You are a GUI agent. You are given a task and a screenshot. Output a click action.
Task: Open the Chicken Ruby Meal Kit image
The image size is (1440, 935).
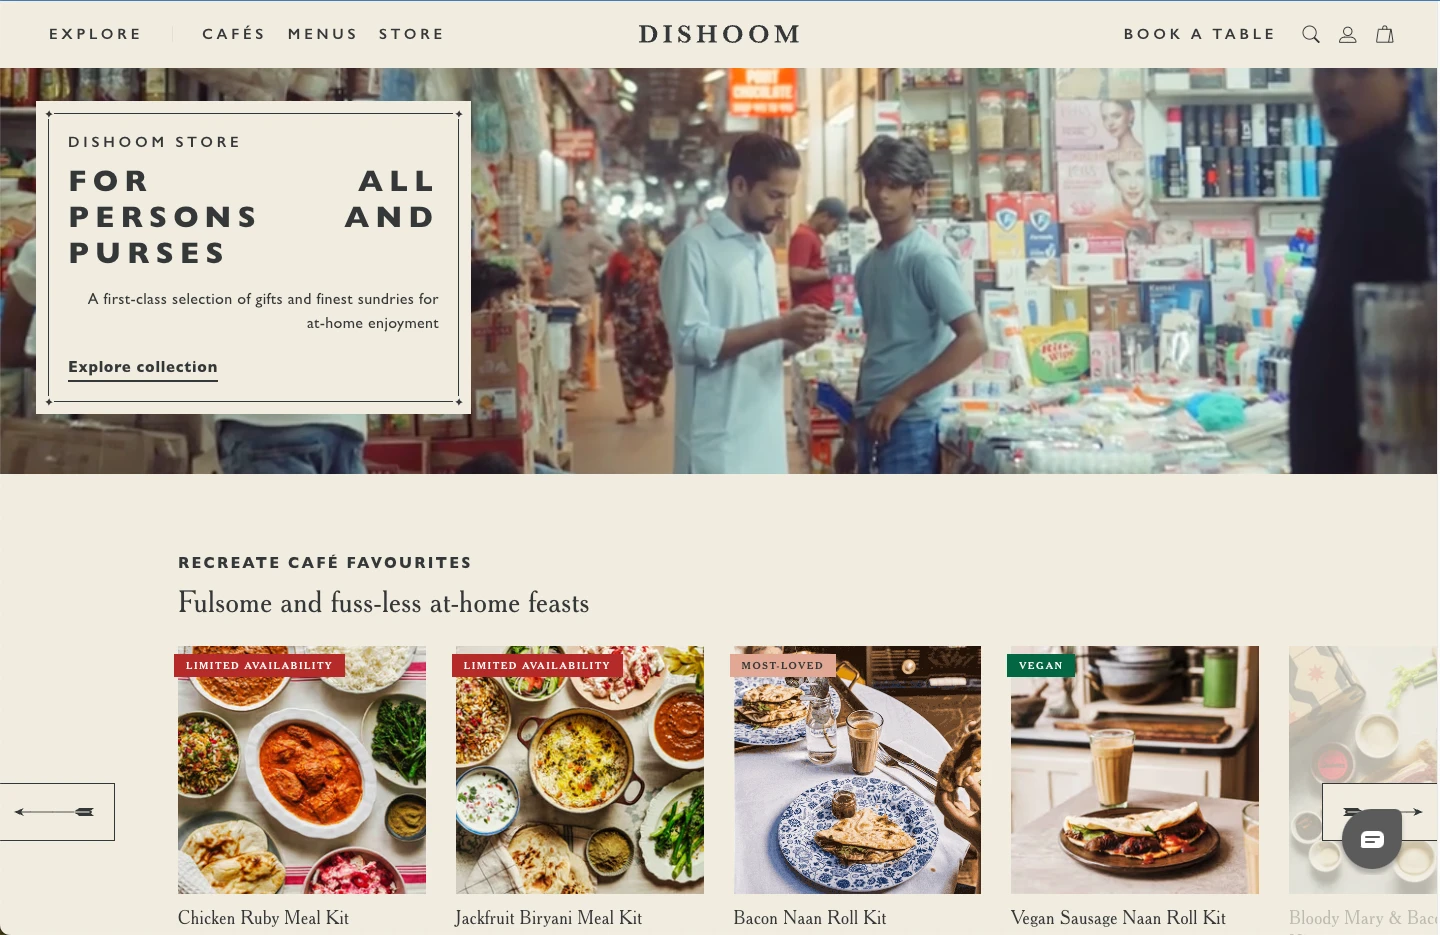[x=302, y=770]
